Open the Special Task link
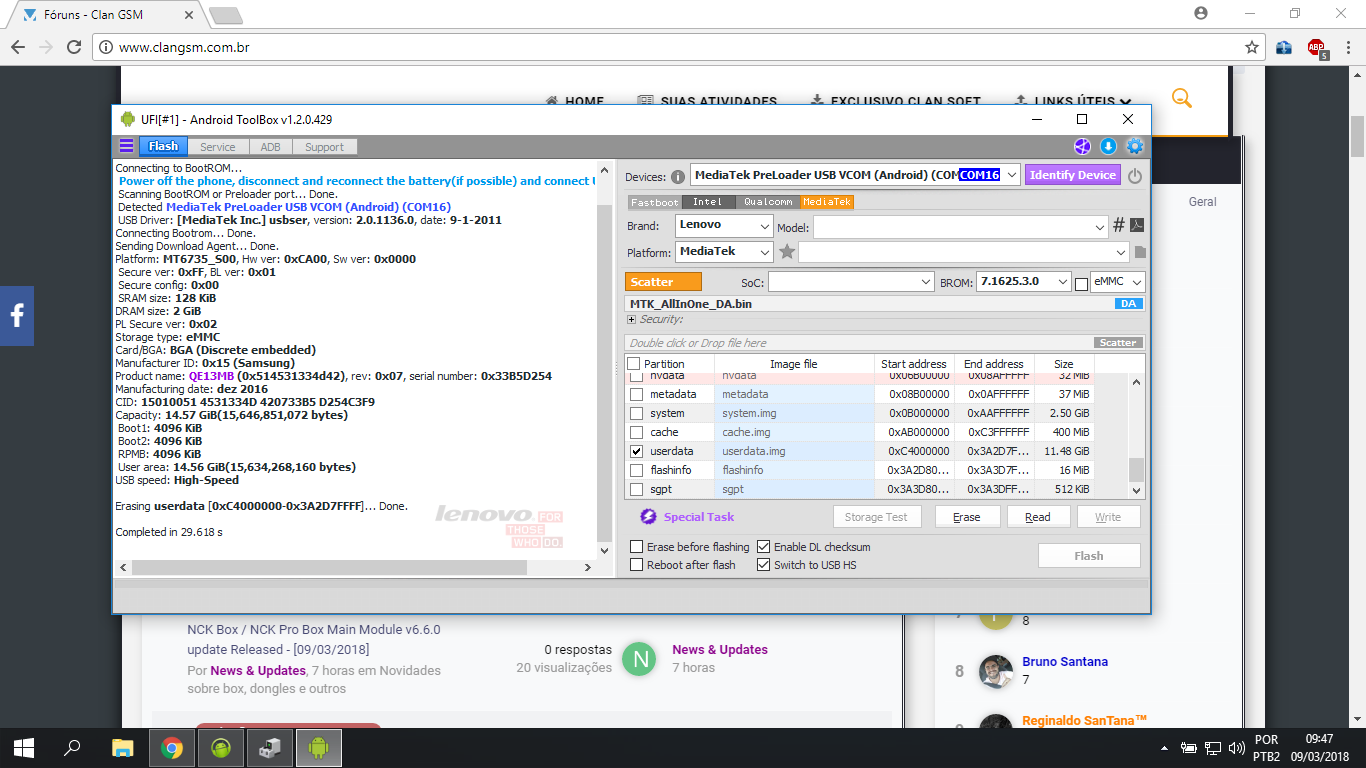Viewport: 1366px width, 768px height. click(x=699, y=517)
